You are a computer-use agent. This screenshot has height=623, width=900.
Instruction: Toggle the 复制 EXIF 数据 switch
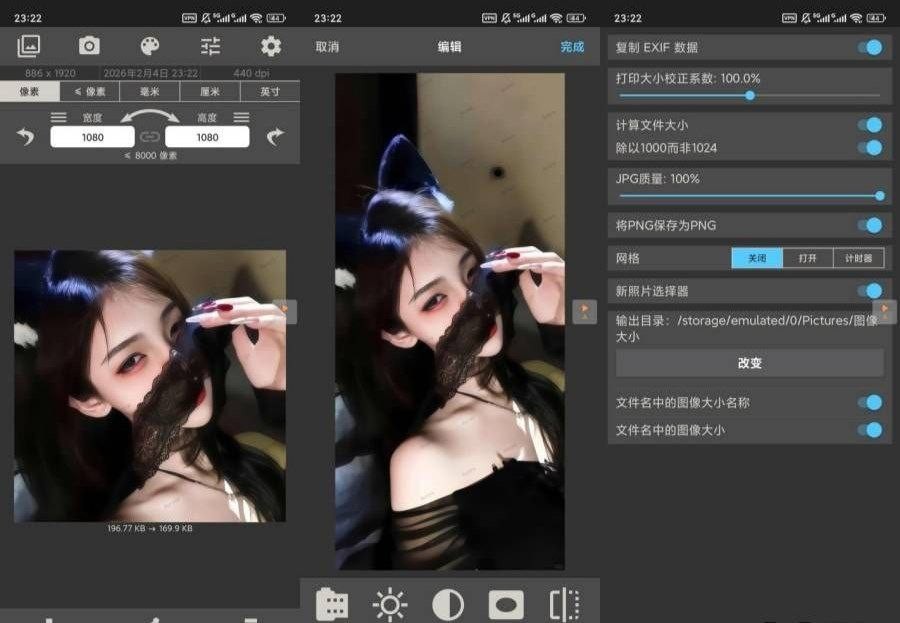click(870, 47)
